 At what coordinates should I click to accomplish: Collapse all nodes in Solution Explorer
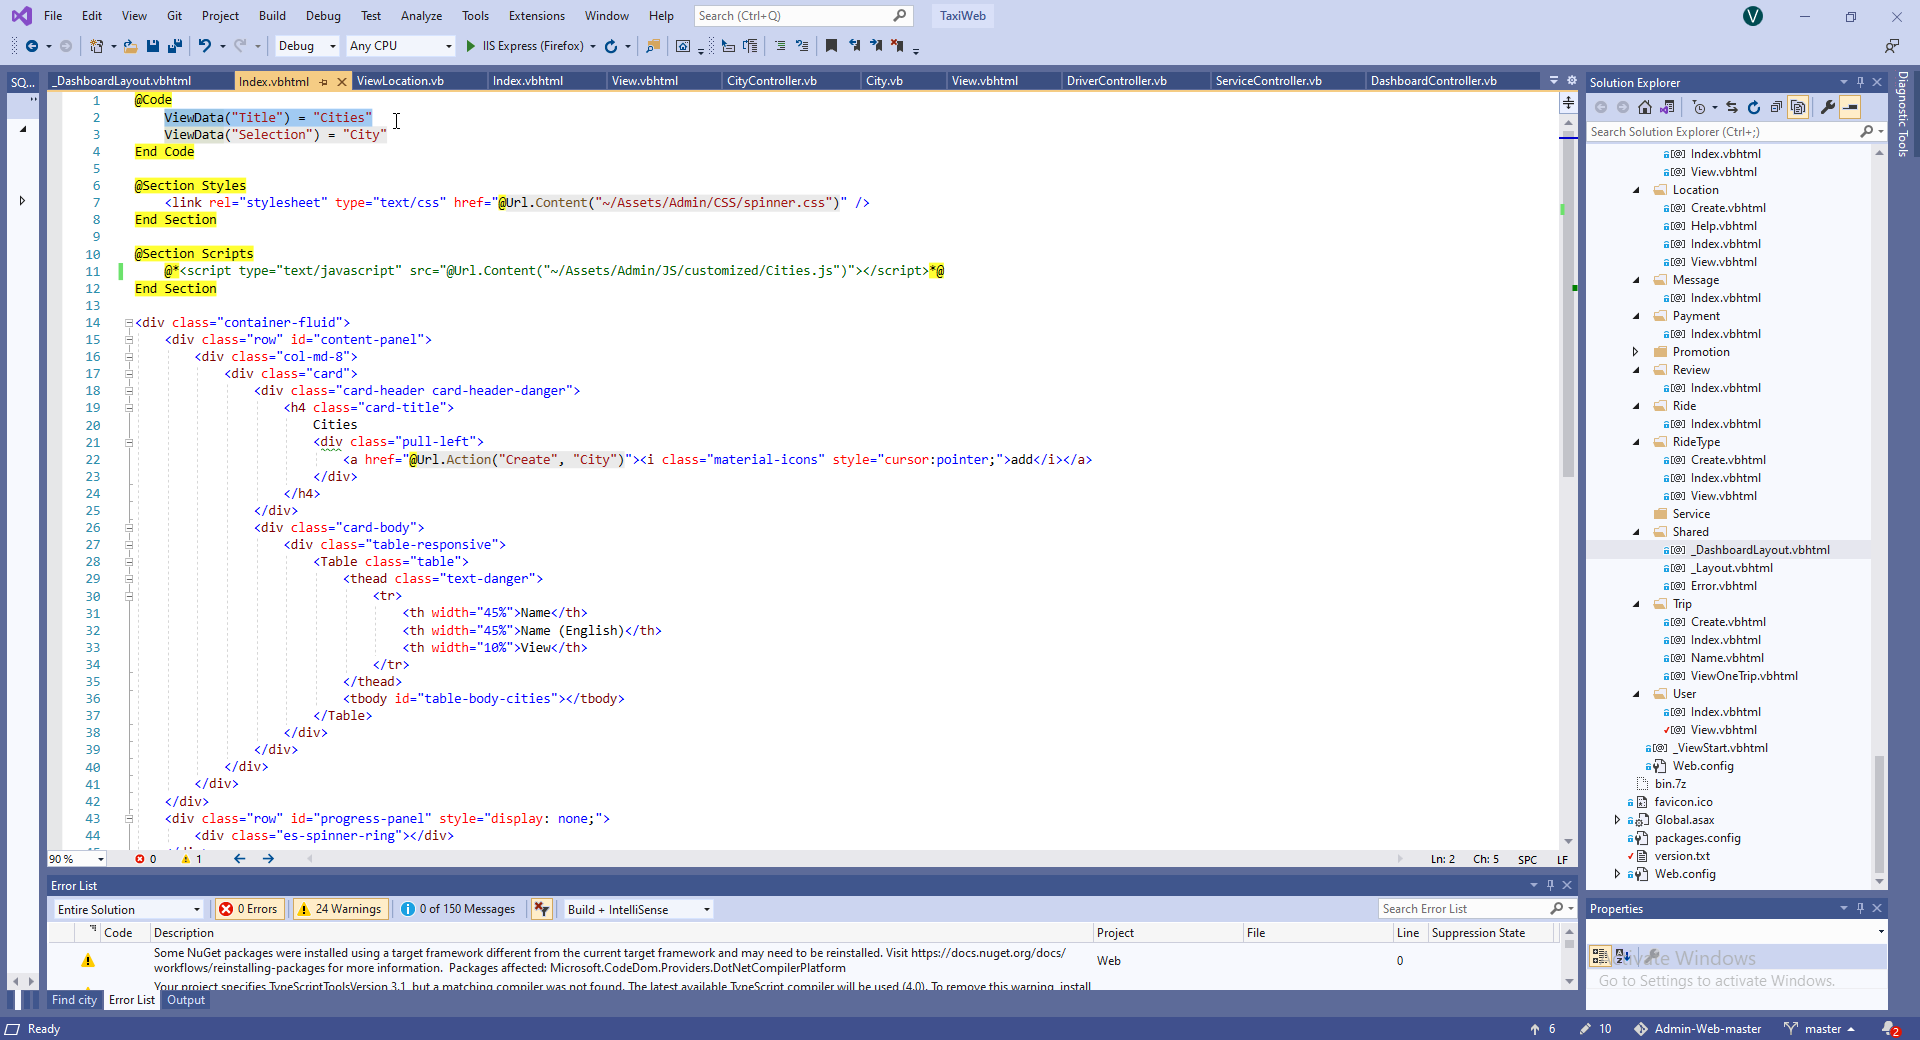tap(1776, 107)
